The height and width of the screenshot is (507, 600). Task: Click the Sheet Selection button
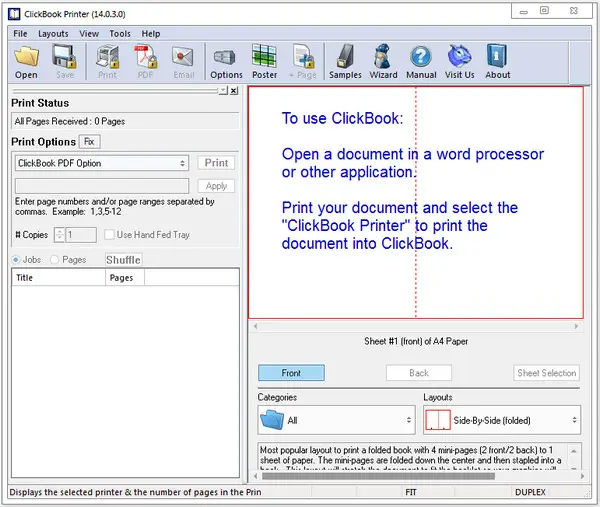click(x=546, y=373)
